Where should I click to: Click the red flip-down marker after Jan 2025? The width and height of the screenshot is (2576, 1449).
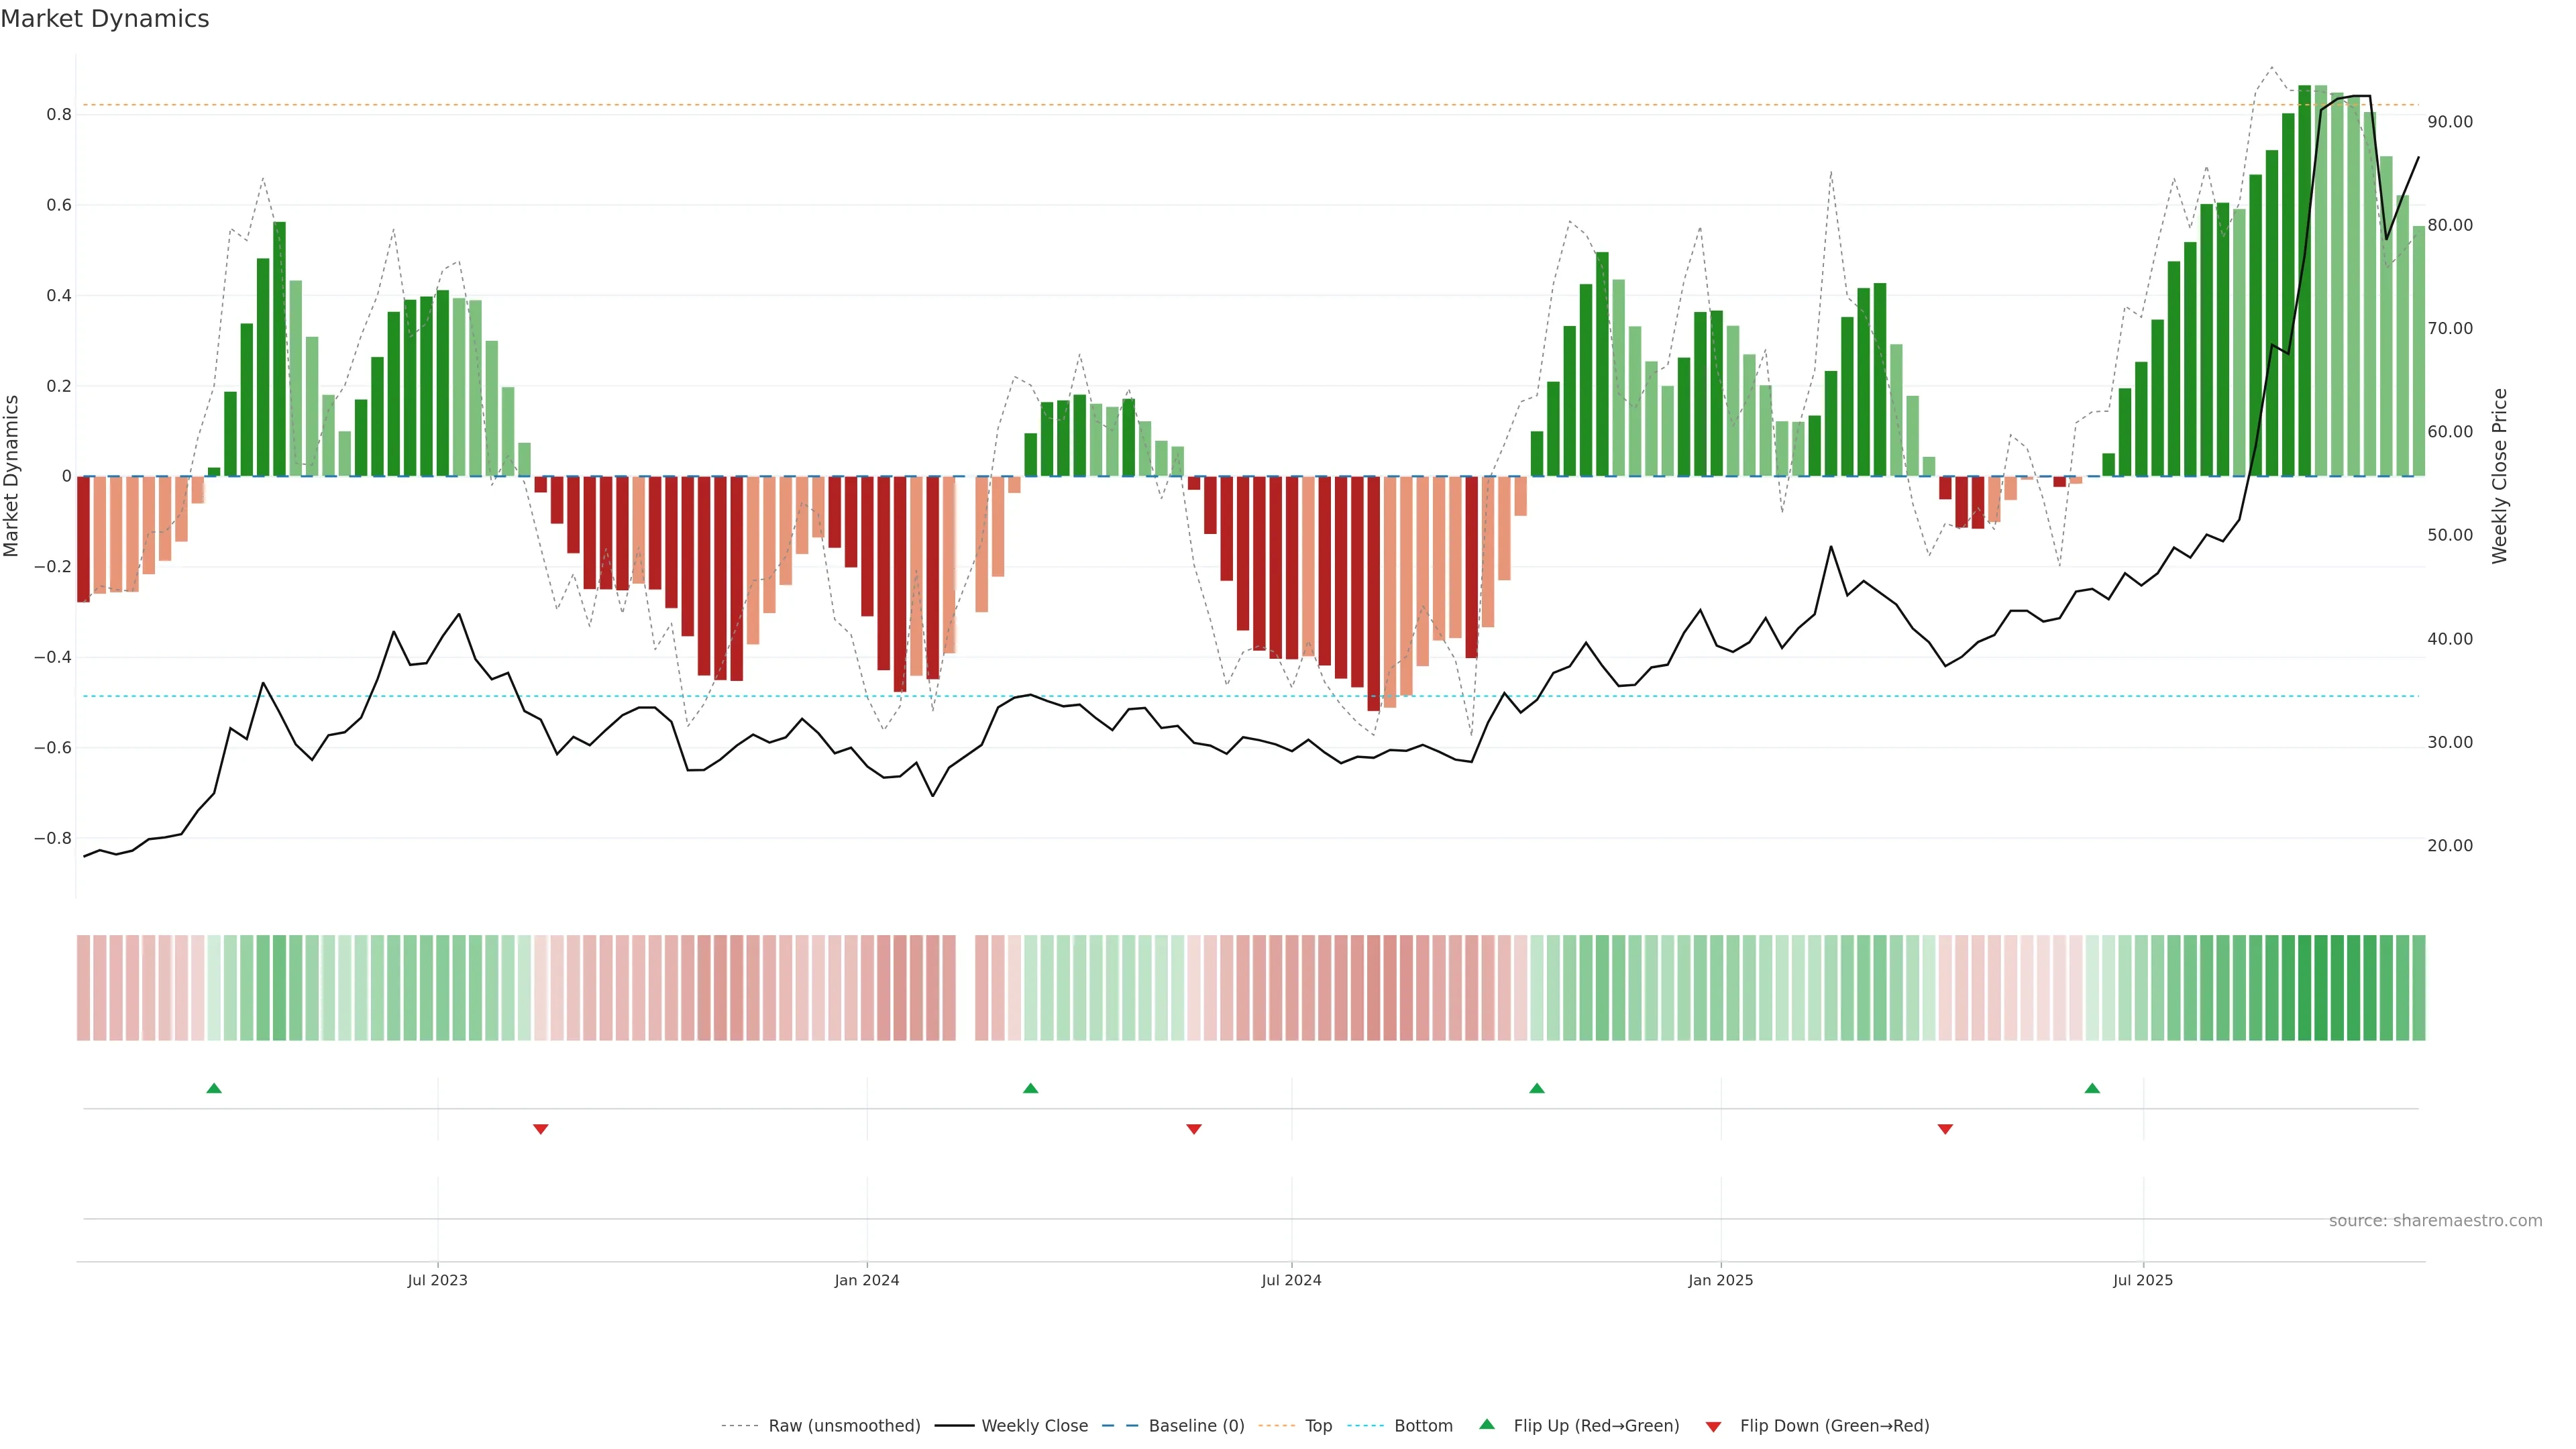(1945, 1129)
